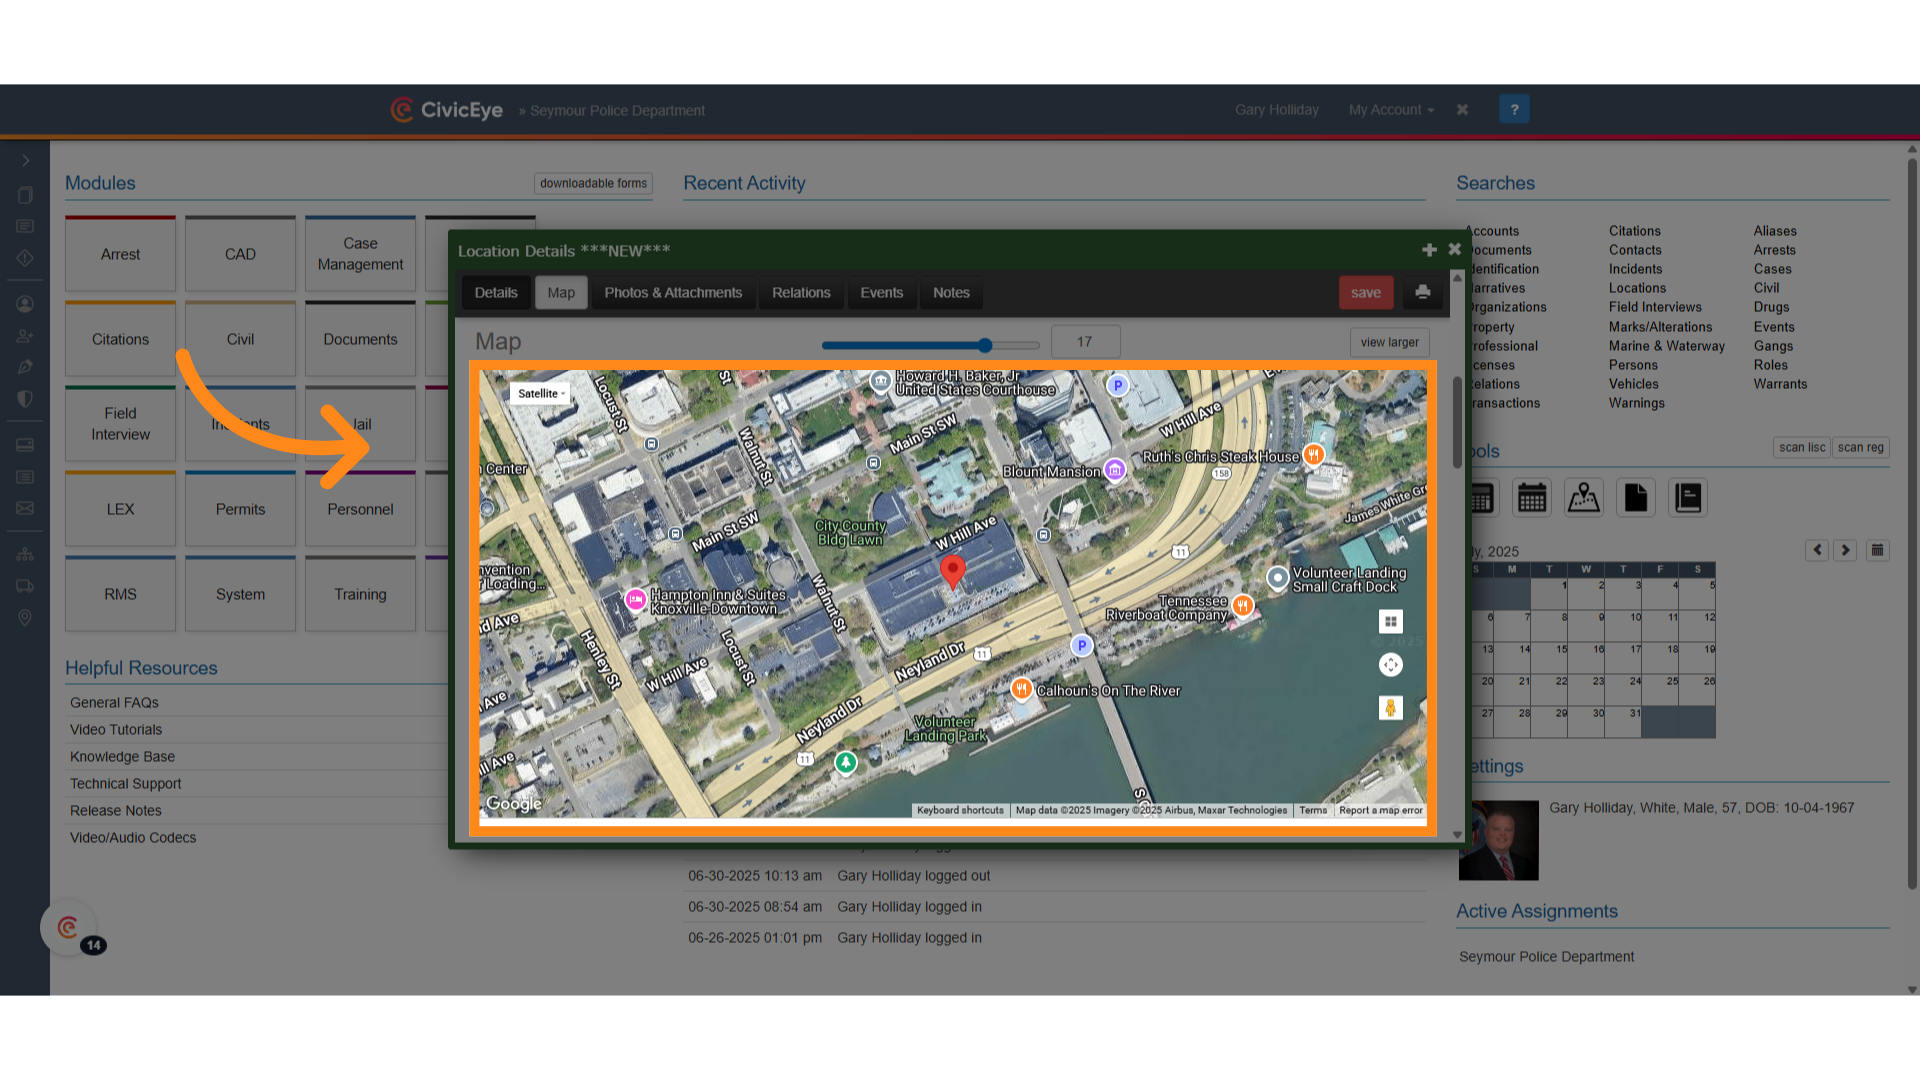
Task: Select the Map tab
Action: [x=561, y=293]
